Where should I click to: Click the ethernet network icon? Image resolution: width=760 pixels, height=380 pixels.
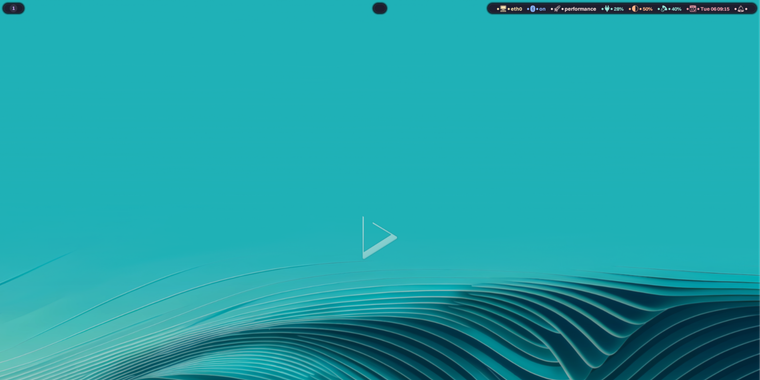coord(503,9)
